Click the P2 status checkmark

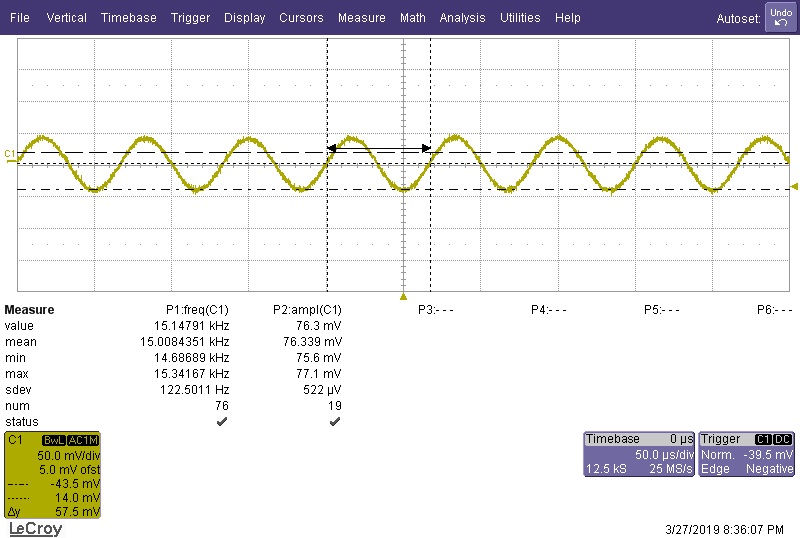pyautogui.click(x=335, y=422)
